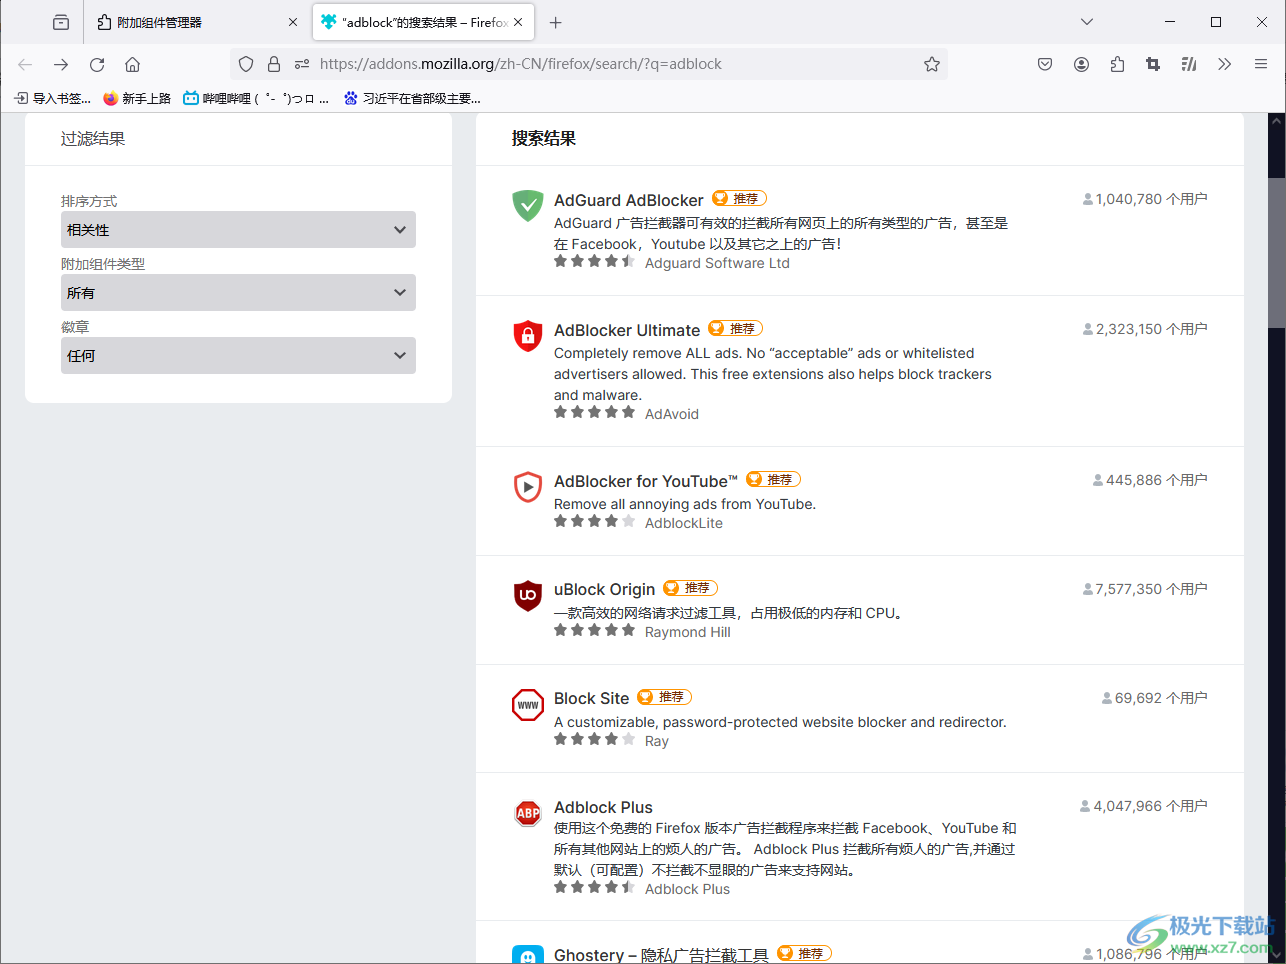Image resolution: width=1286 pixels, height=964 pixels.
Task: Click 7,577,350 个用户 count
Action: click(1145, 589)
